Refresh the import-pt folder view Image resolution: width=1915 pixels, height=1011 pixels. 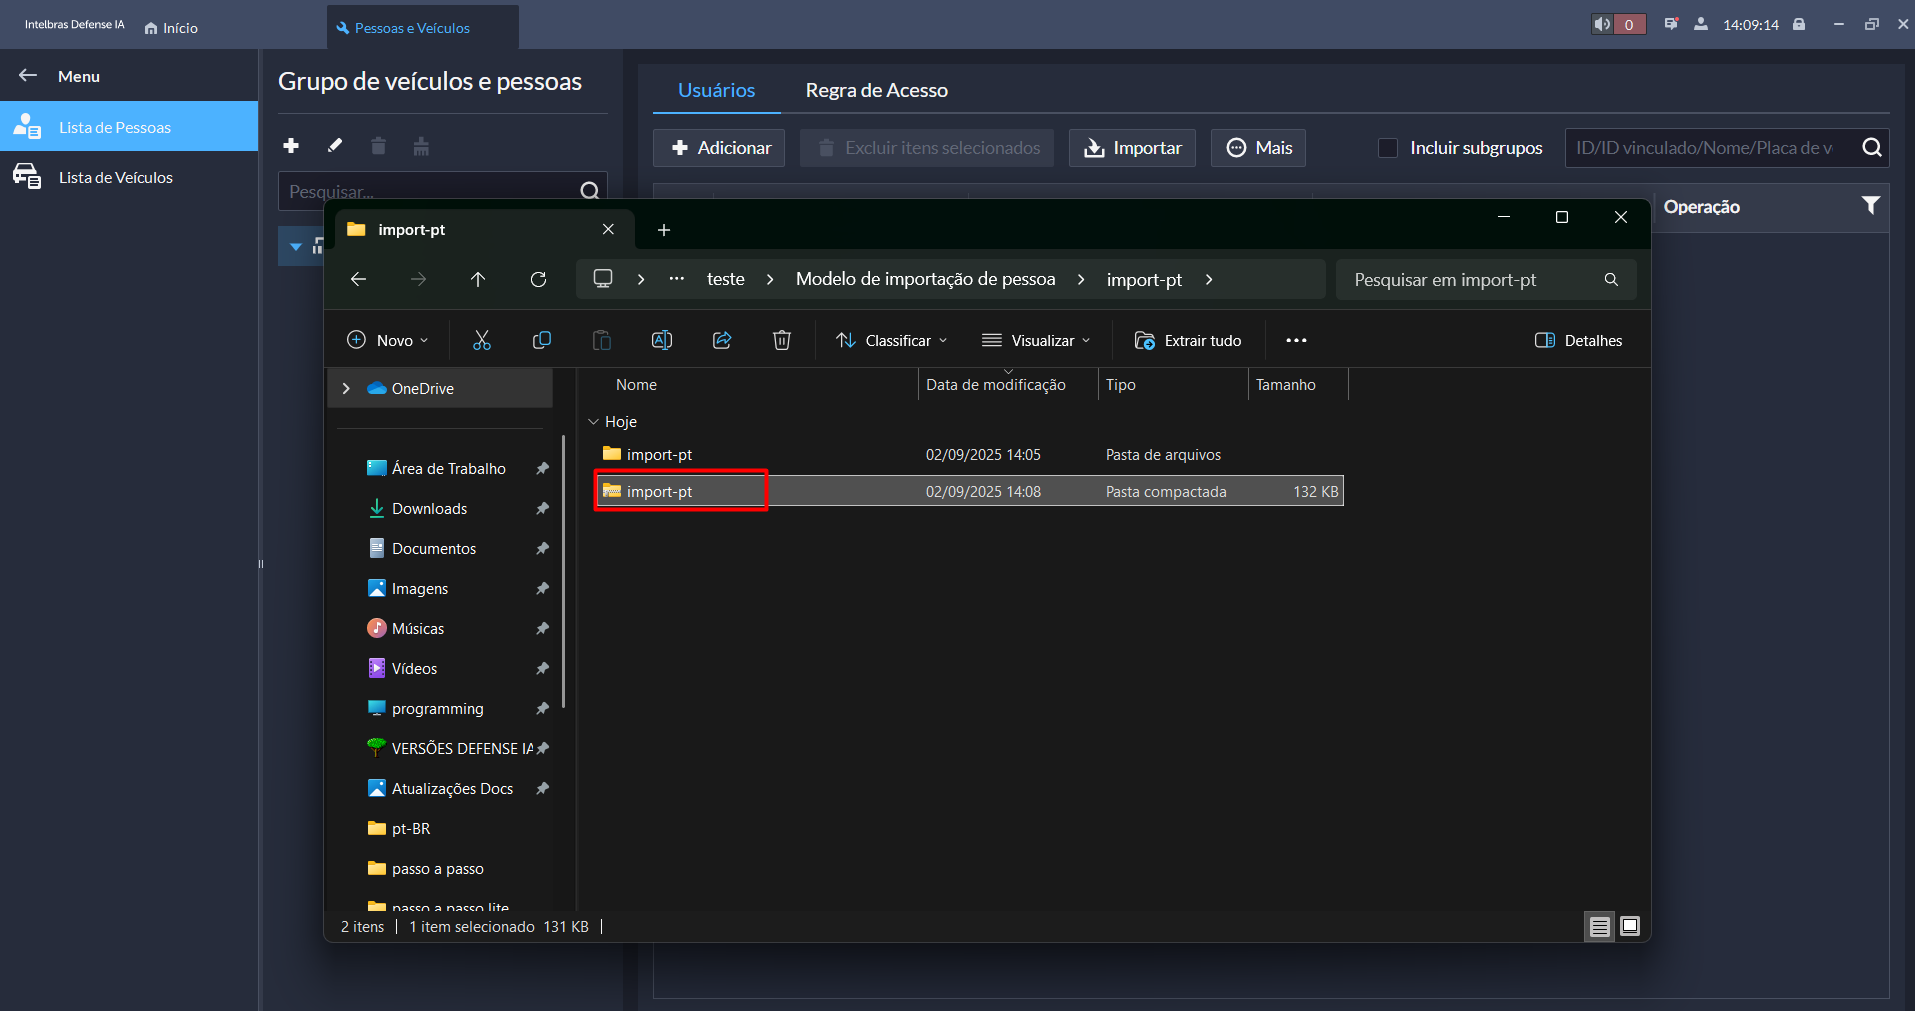coord(538,280)
